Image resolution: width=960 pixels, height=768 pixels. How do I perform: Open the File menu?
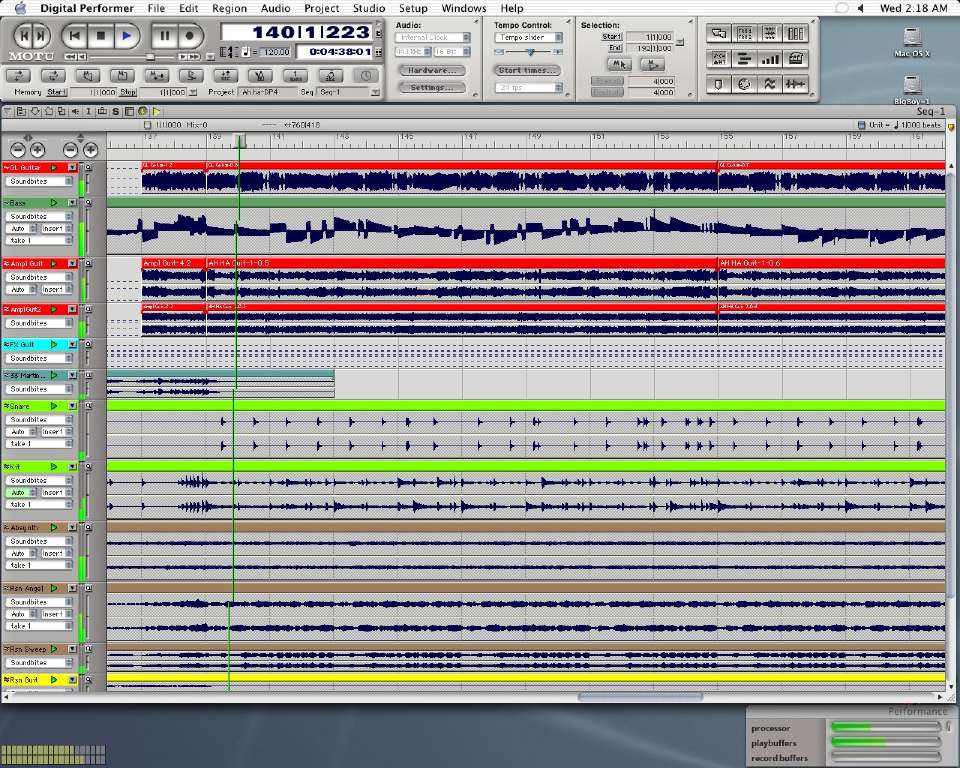(156, 8)
